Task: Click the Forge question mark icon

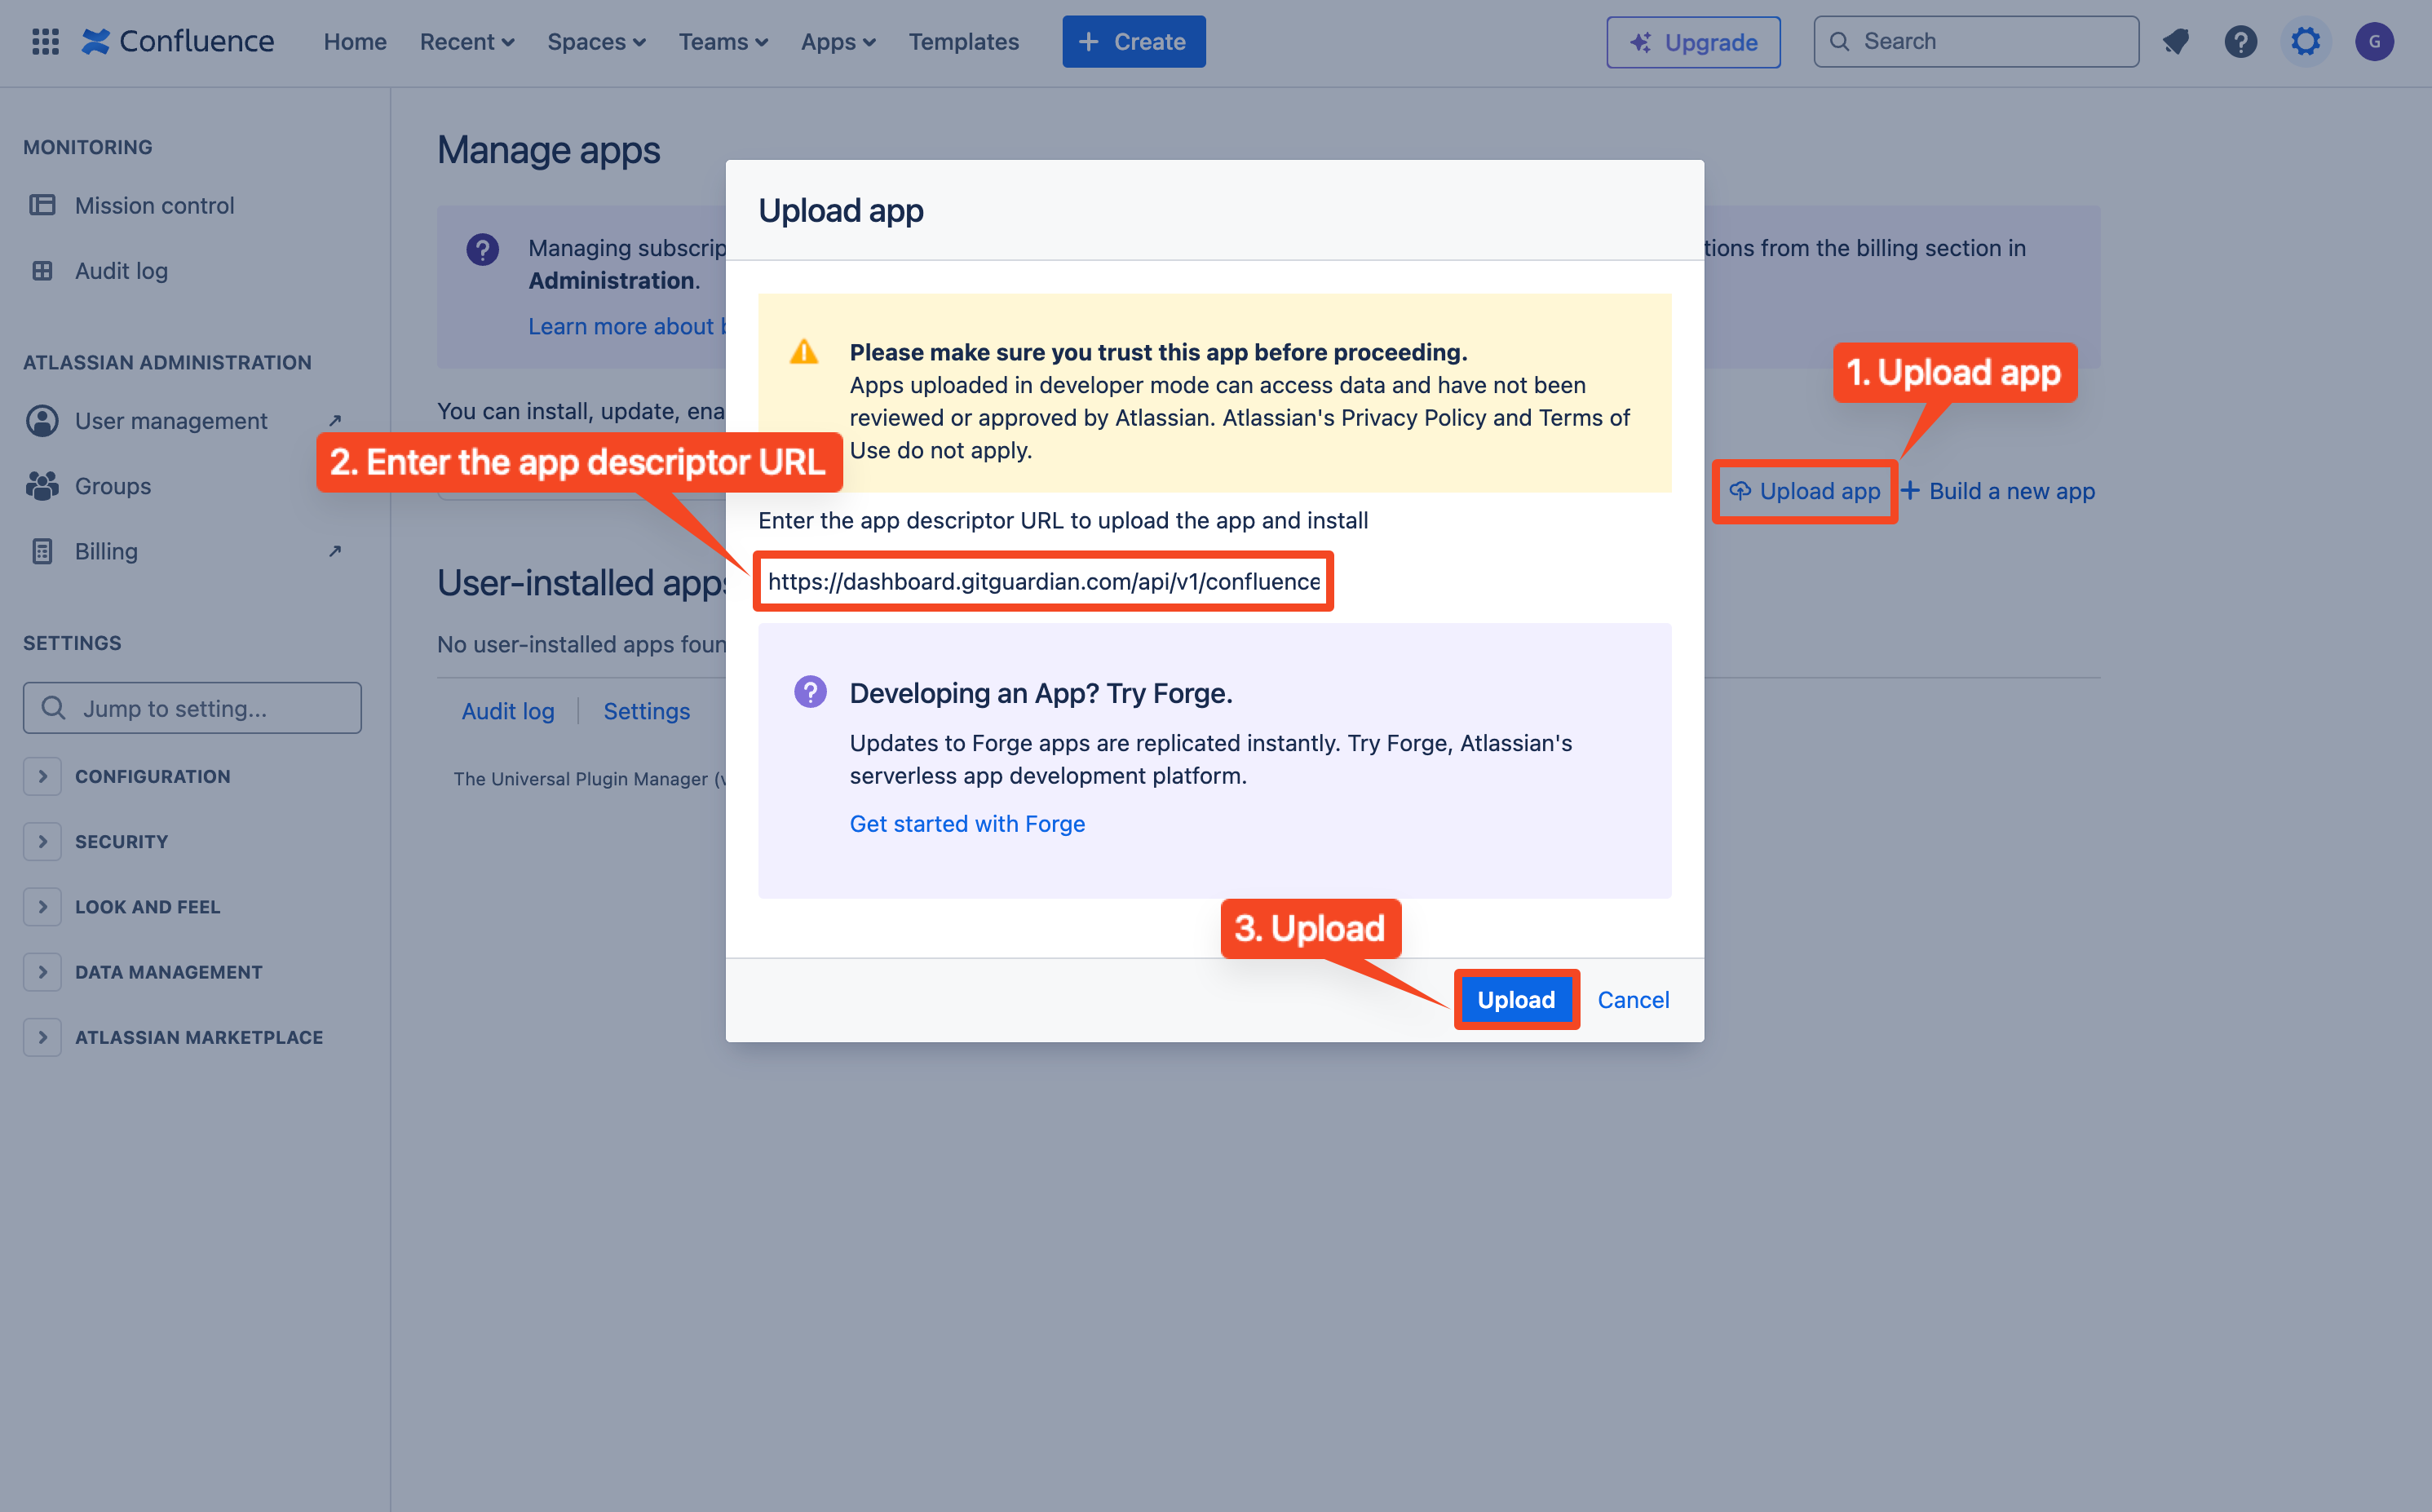Action: [807, 692]
